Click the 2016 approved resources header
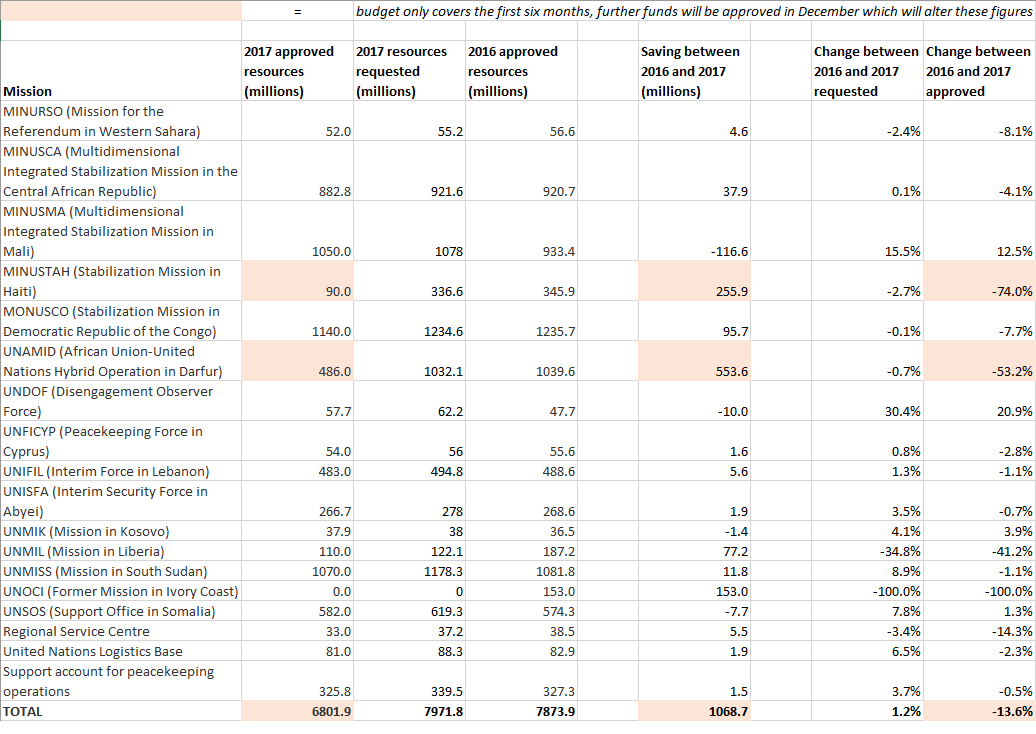The width and height of the screenshot is (1036, 734). tap(521, 71)
